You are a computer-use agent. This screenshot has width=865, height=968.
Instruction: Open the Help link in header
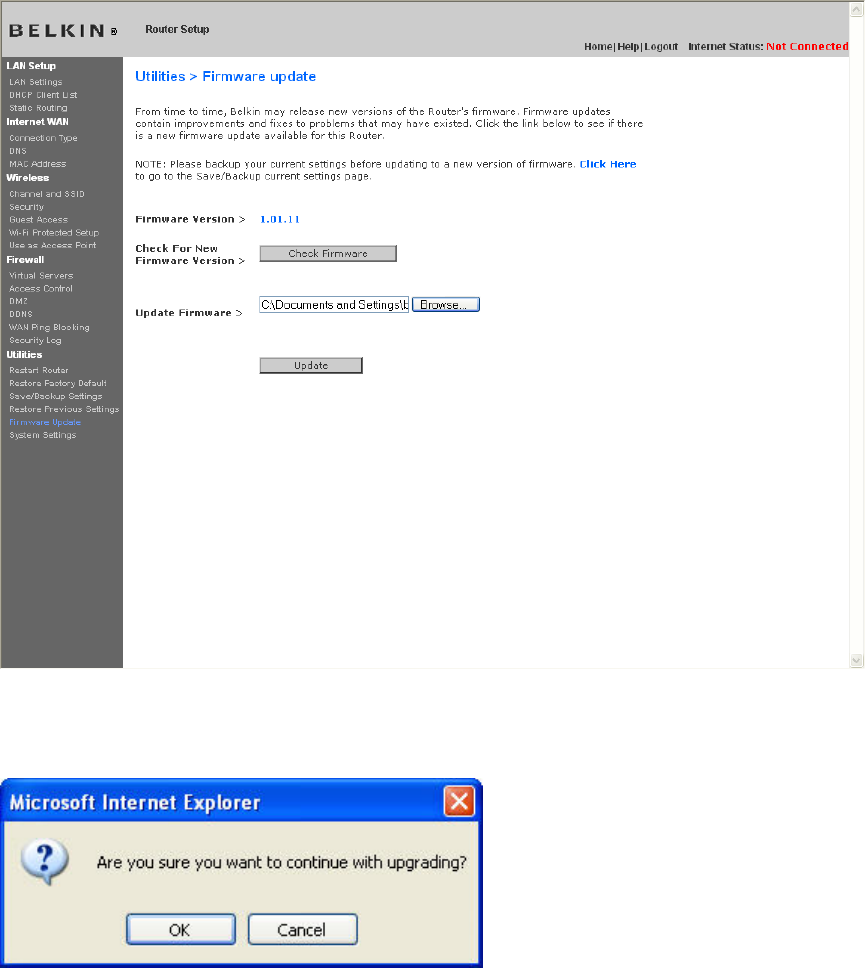(x=628, y=46)
